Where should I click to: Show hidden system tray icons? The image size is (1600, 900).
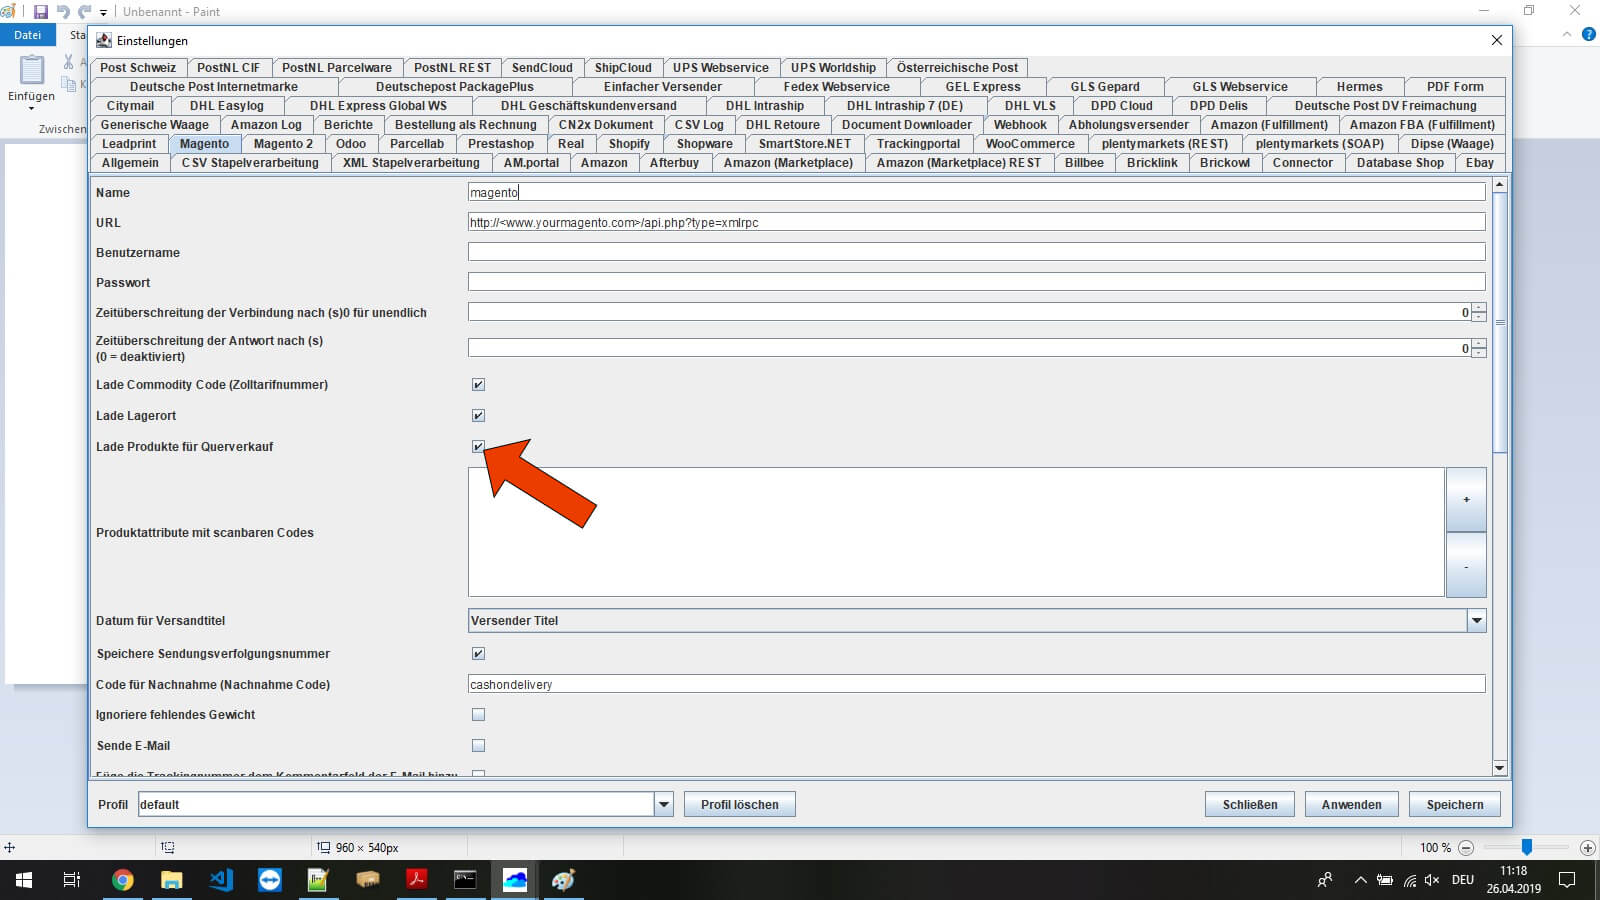[1360, 880]
